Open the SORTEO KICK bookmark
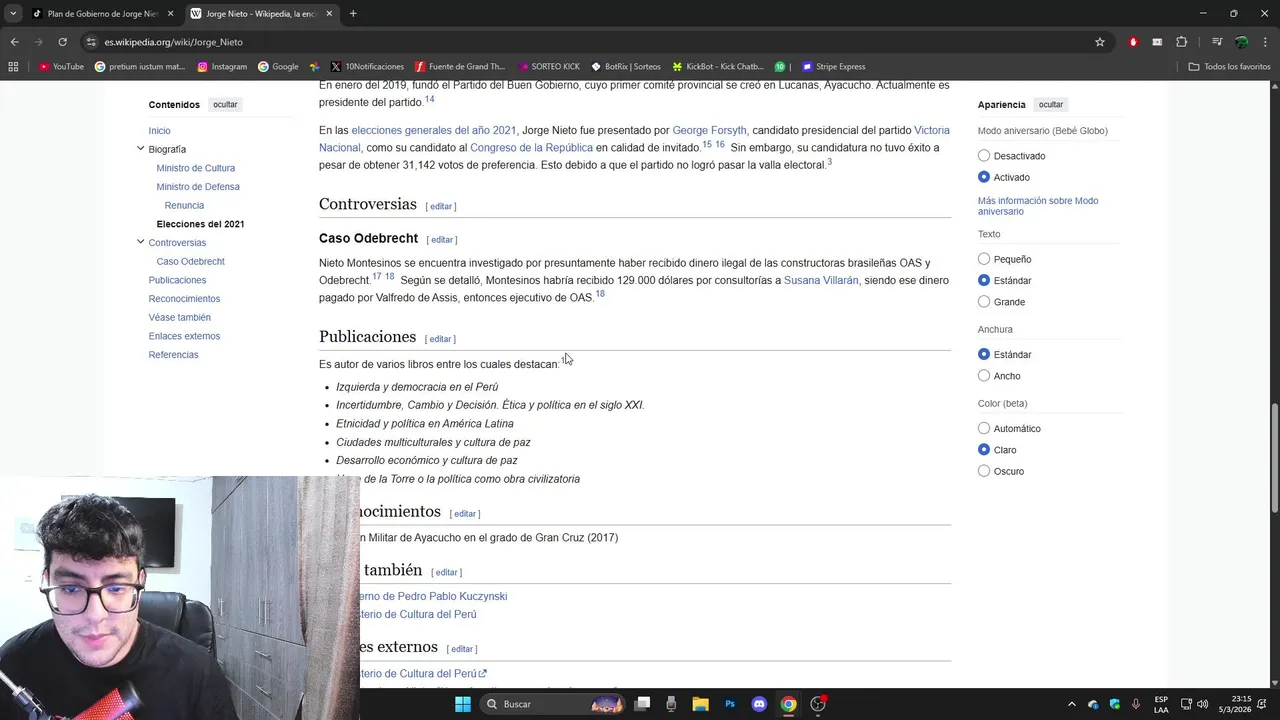The image size is (1280, 720). click(x=549, y=67)
